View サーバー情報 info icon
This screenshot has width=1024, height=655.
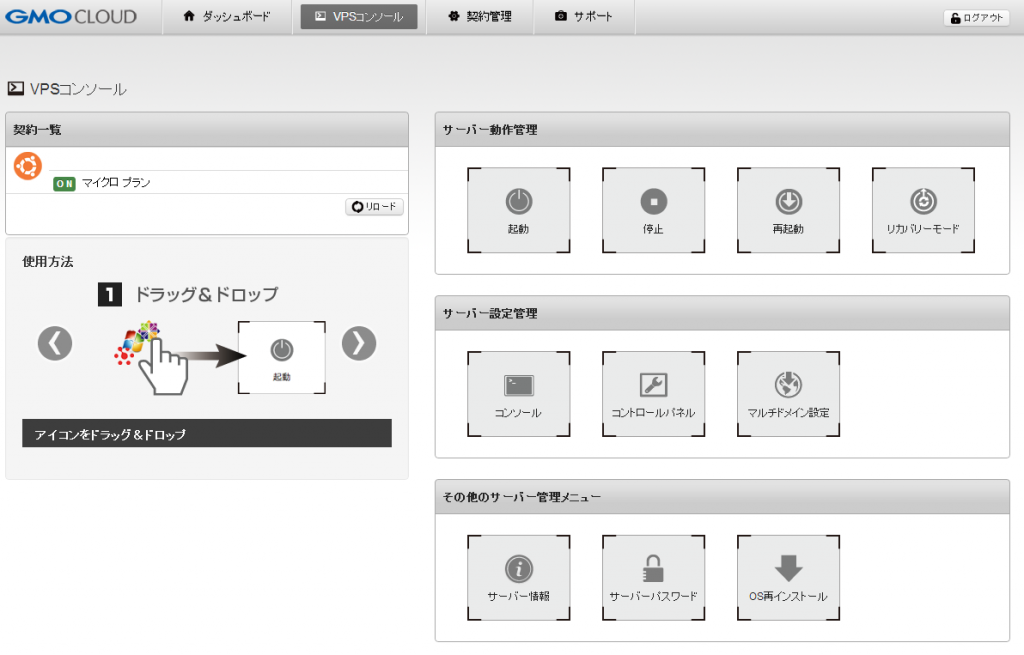coord(519,577)
